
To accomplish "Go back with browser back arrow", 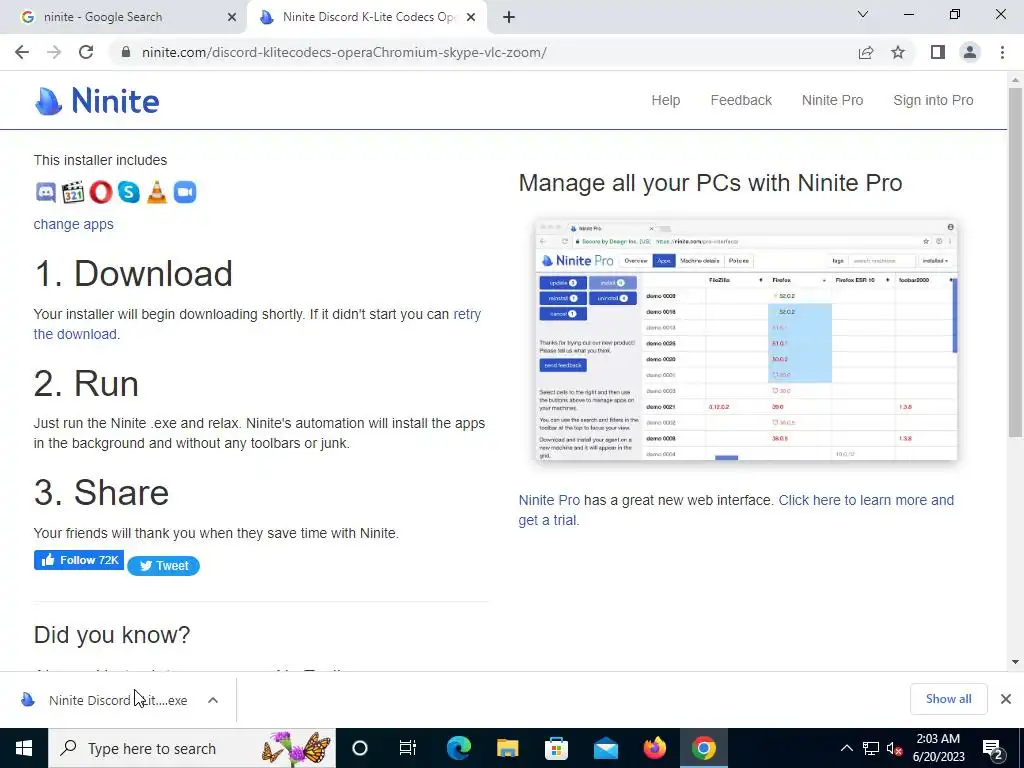I will (22, 52).
